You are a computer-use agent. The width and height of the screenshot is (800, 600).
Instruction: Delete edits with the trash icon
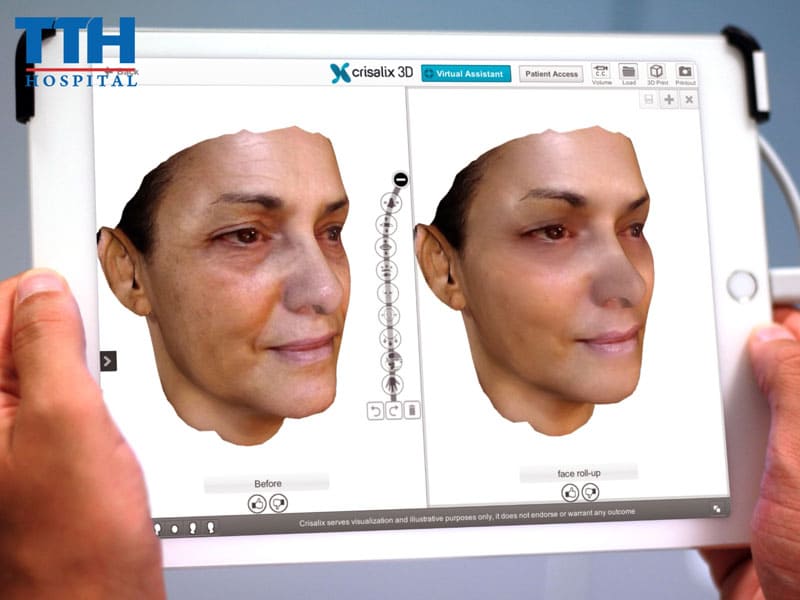(x=412, y=410)
